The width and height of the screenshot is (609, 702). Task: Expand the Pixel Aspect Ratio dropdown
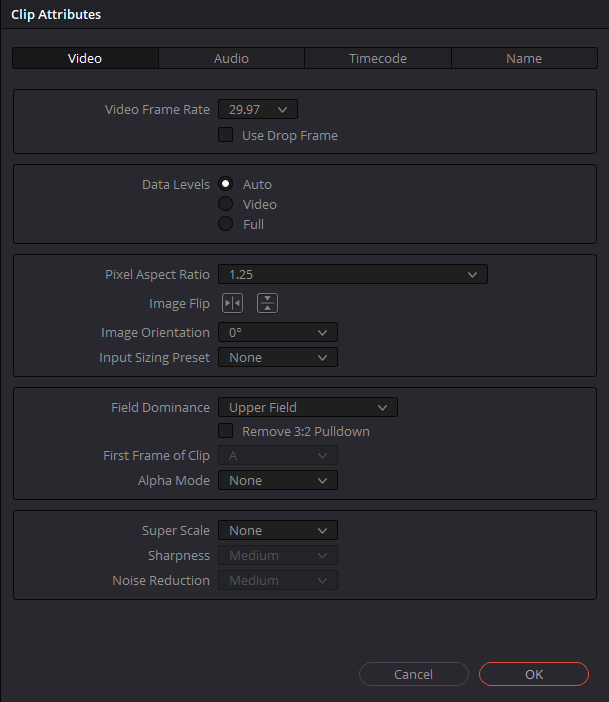coord(353,274)
